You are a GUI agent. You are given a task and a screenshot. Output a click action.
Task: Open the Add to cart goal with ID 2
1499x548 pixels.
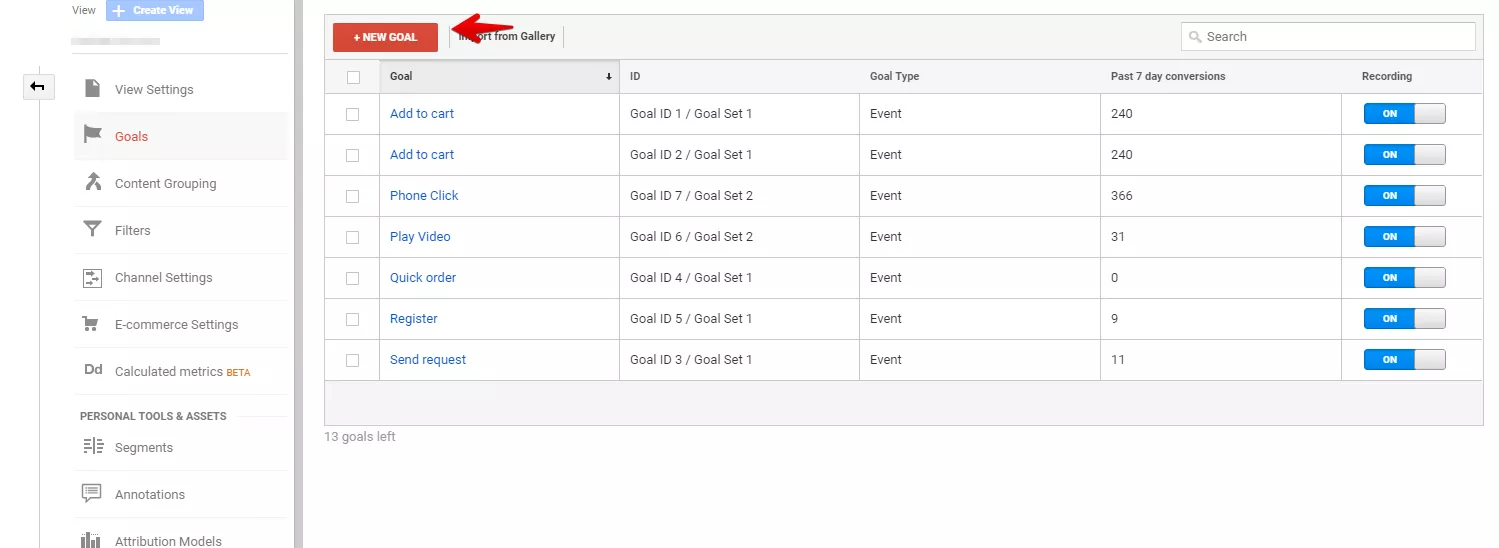422,155
